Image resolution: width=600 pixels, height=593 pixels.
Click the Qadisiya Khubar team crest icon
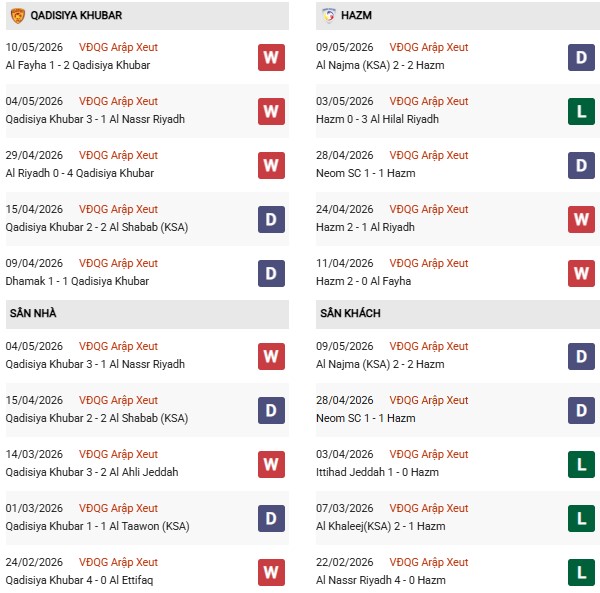coord(18,16)
